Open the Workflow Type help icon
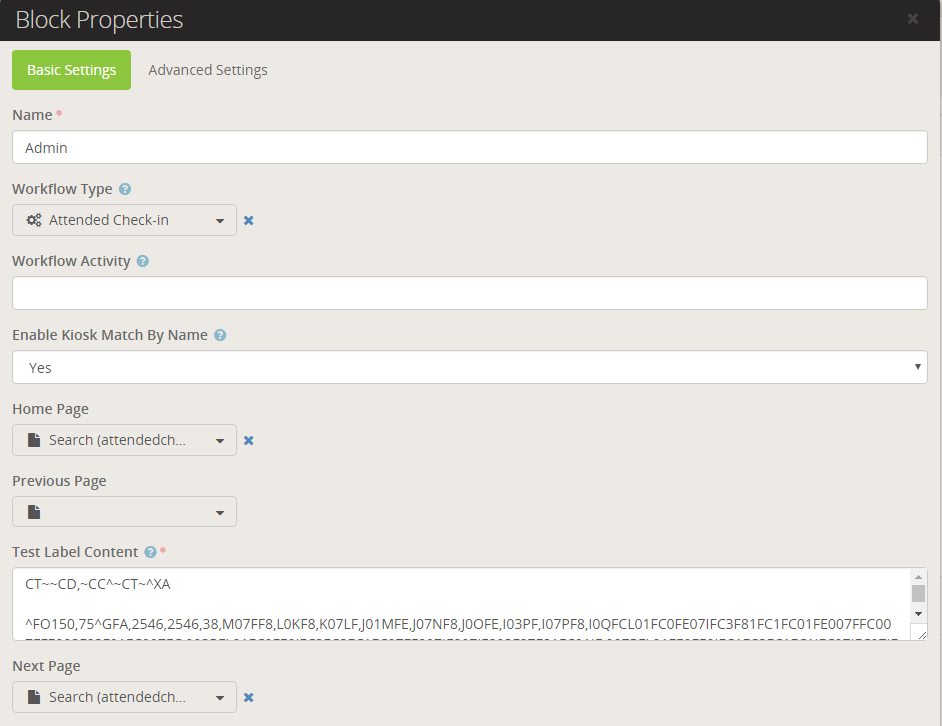 (x=124, y=189)
